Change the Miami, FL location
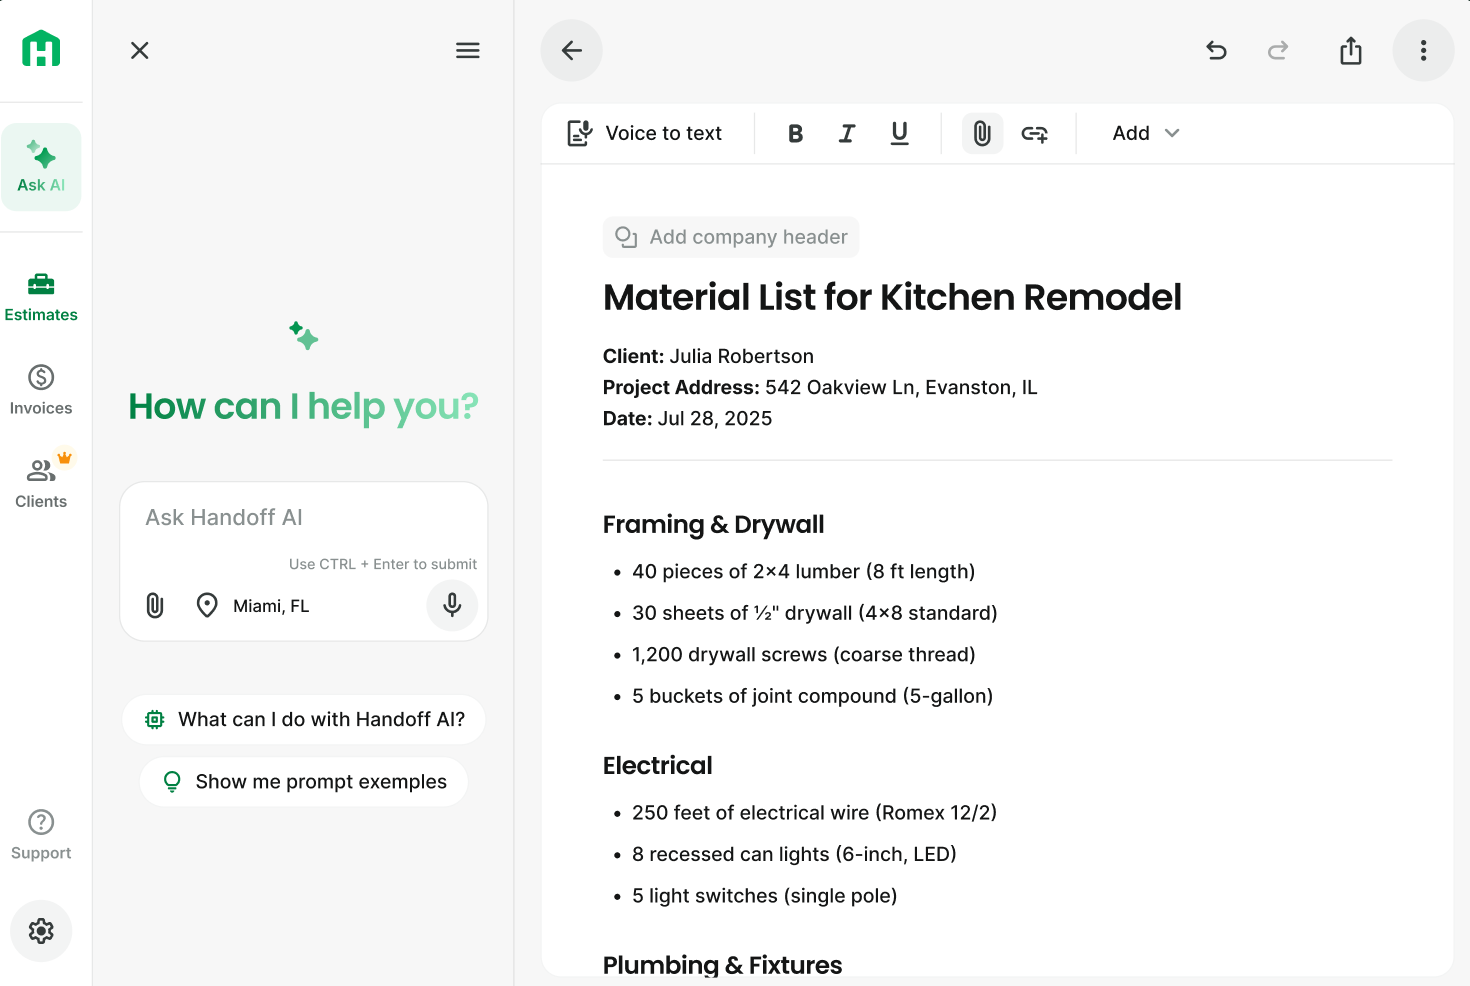 (x=271, y=606)
